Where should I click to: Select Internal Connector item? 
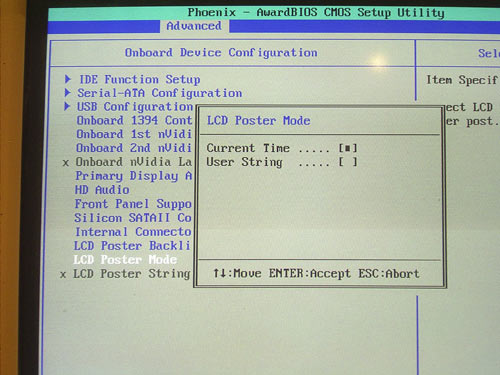[x=133, y=232]
